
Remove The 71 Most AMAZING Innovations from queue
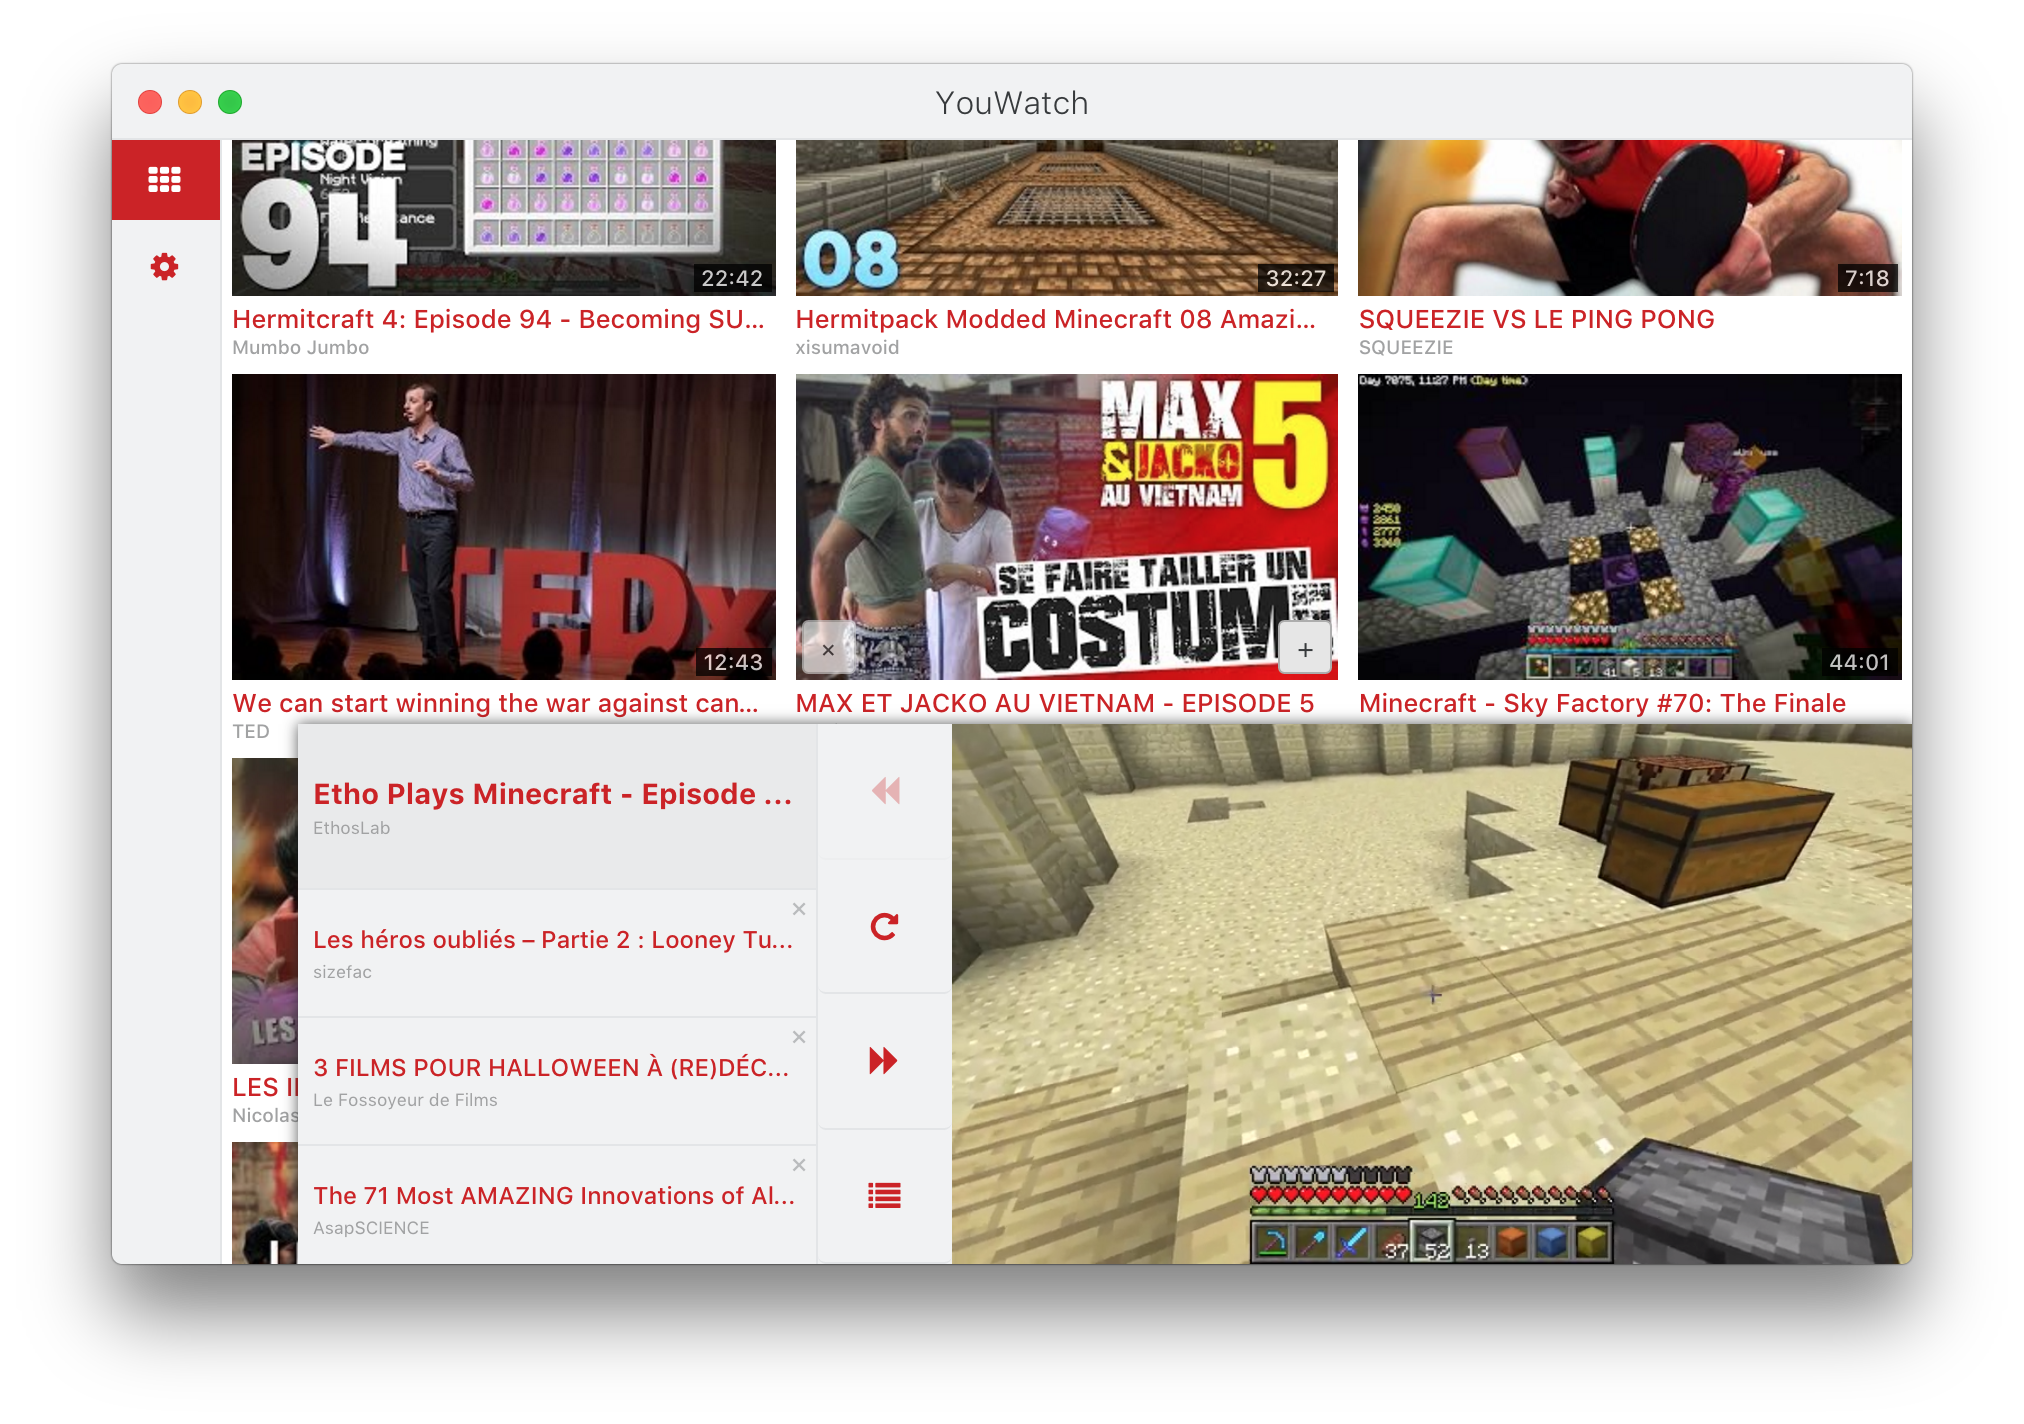point(799,1165)
